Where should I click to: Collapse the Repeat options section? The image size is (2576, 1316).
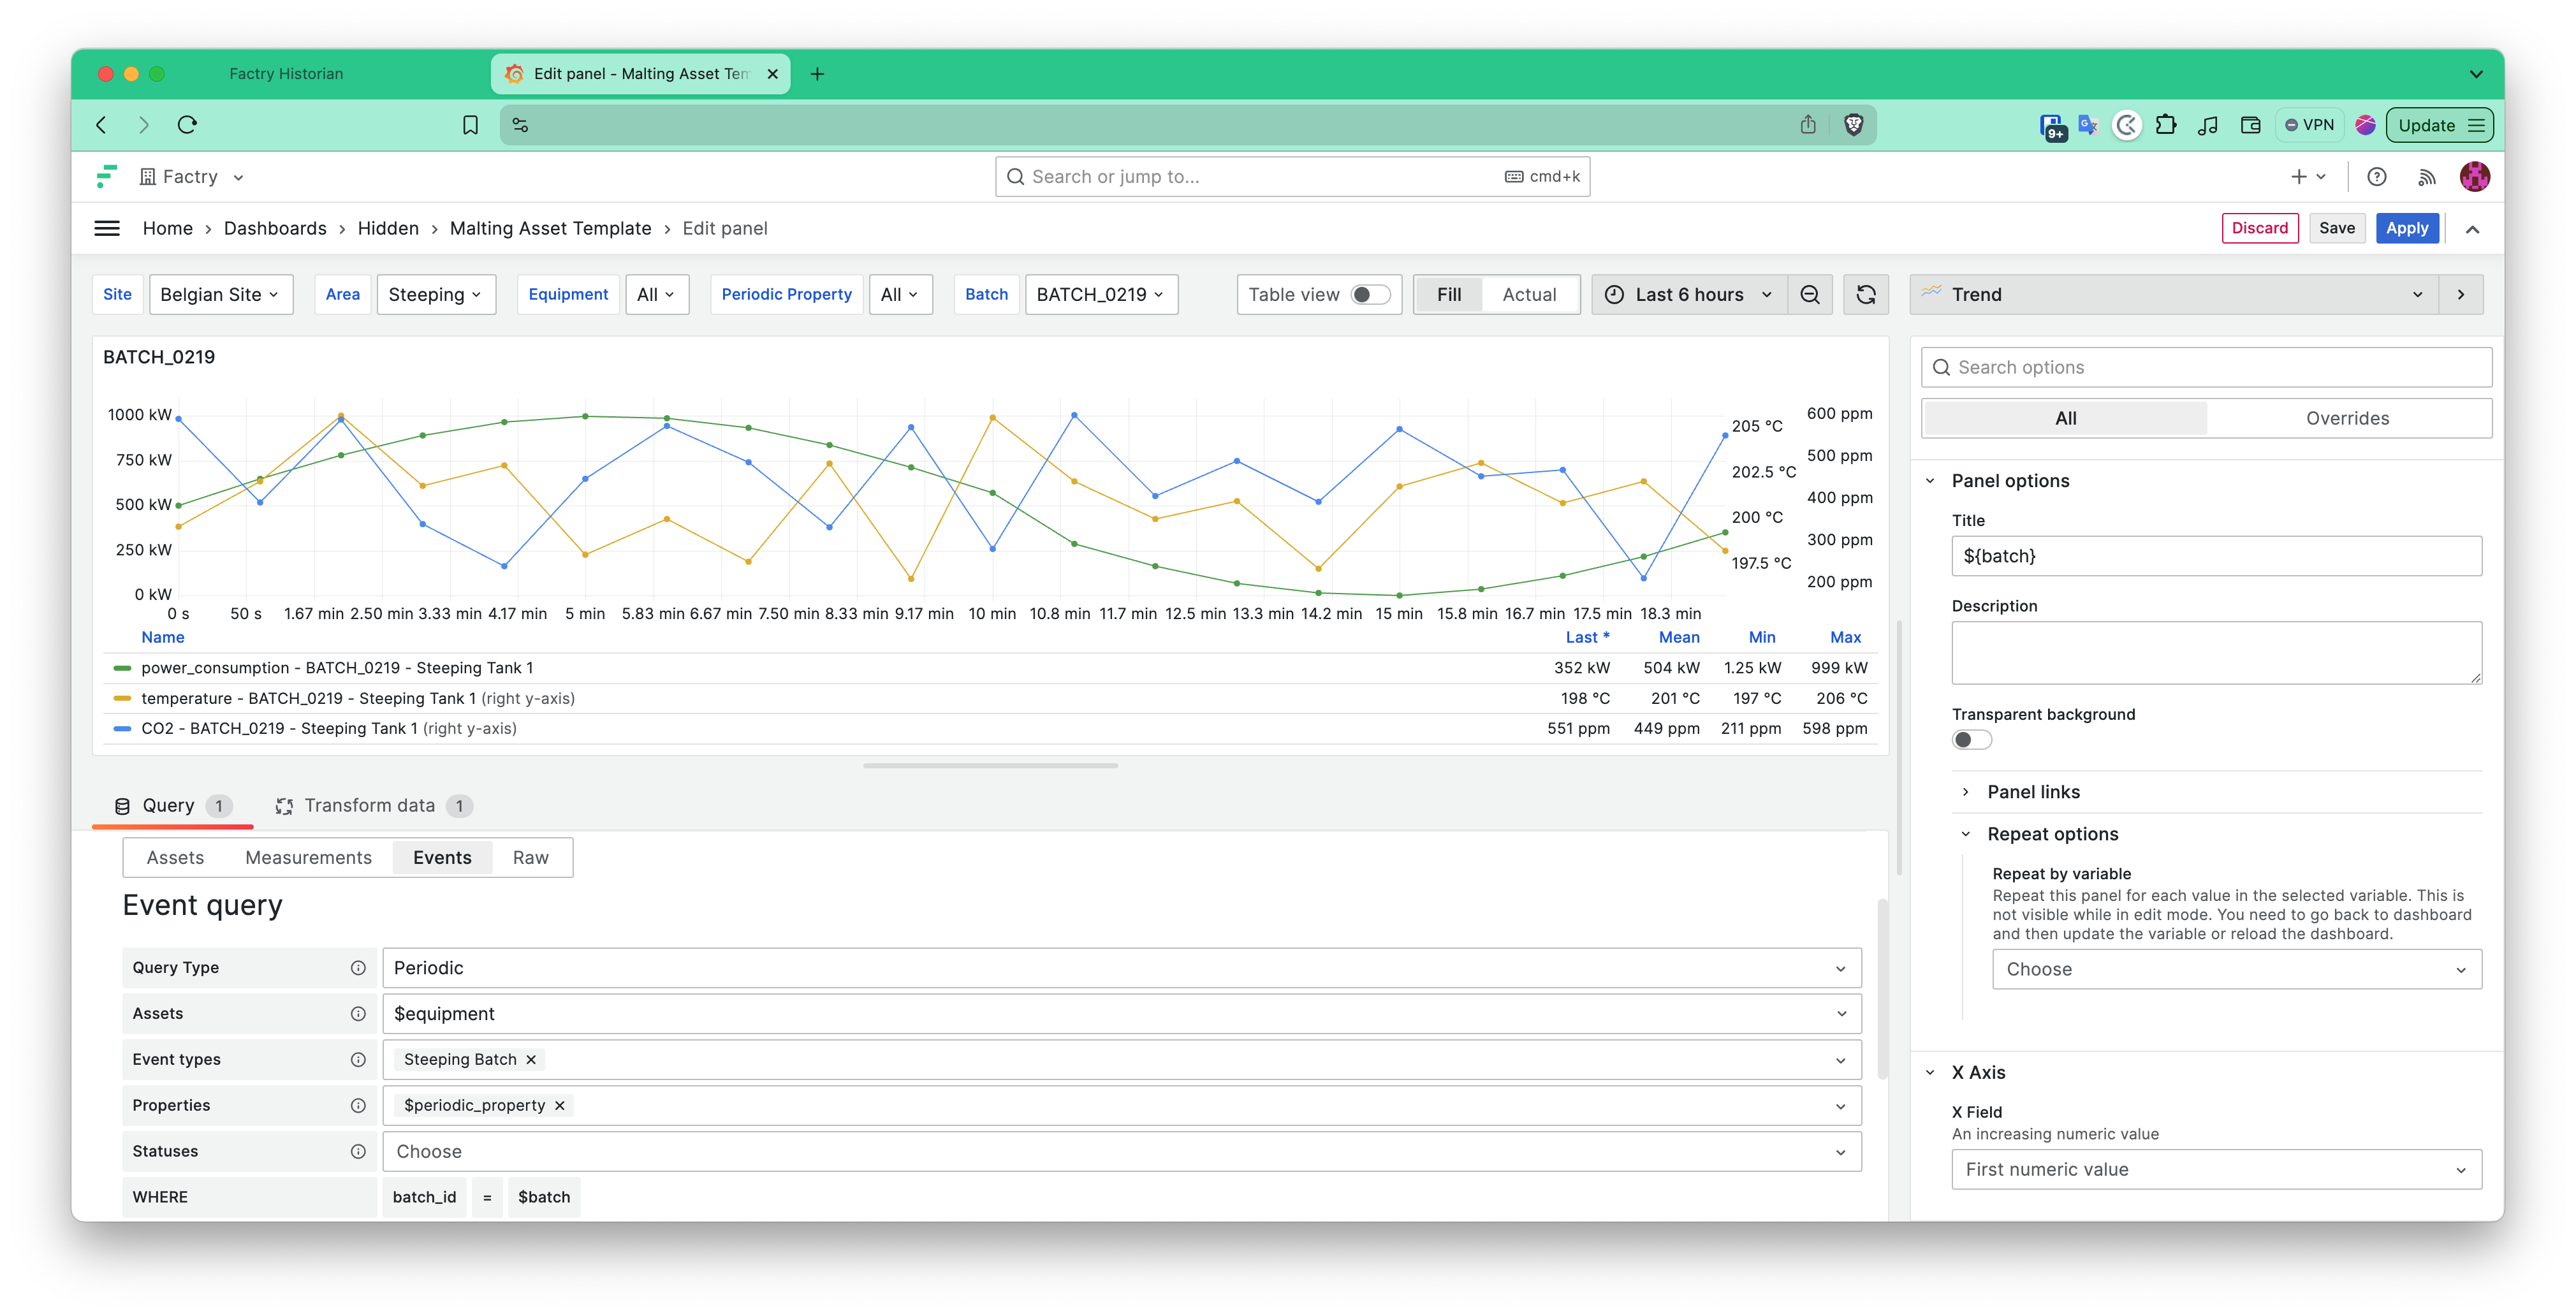(2052, 833)
